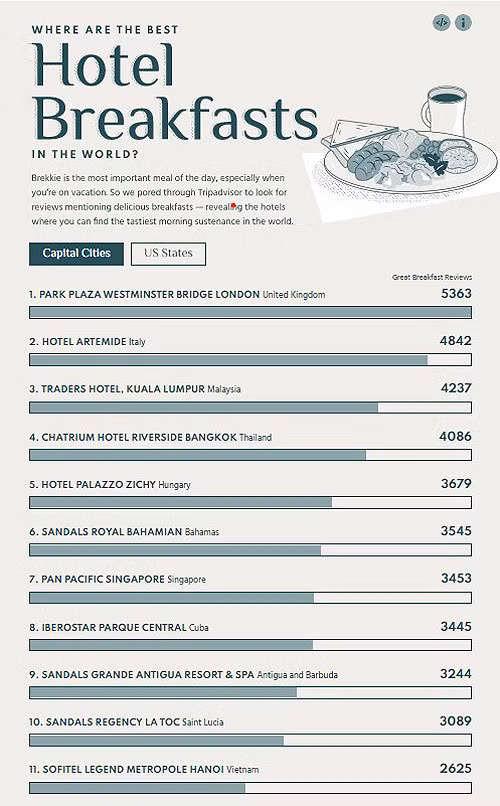Click the Great Breakfast Reviews column label
The image size is (500, 806).
pyautogui.click(x=432, y=277)
